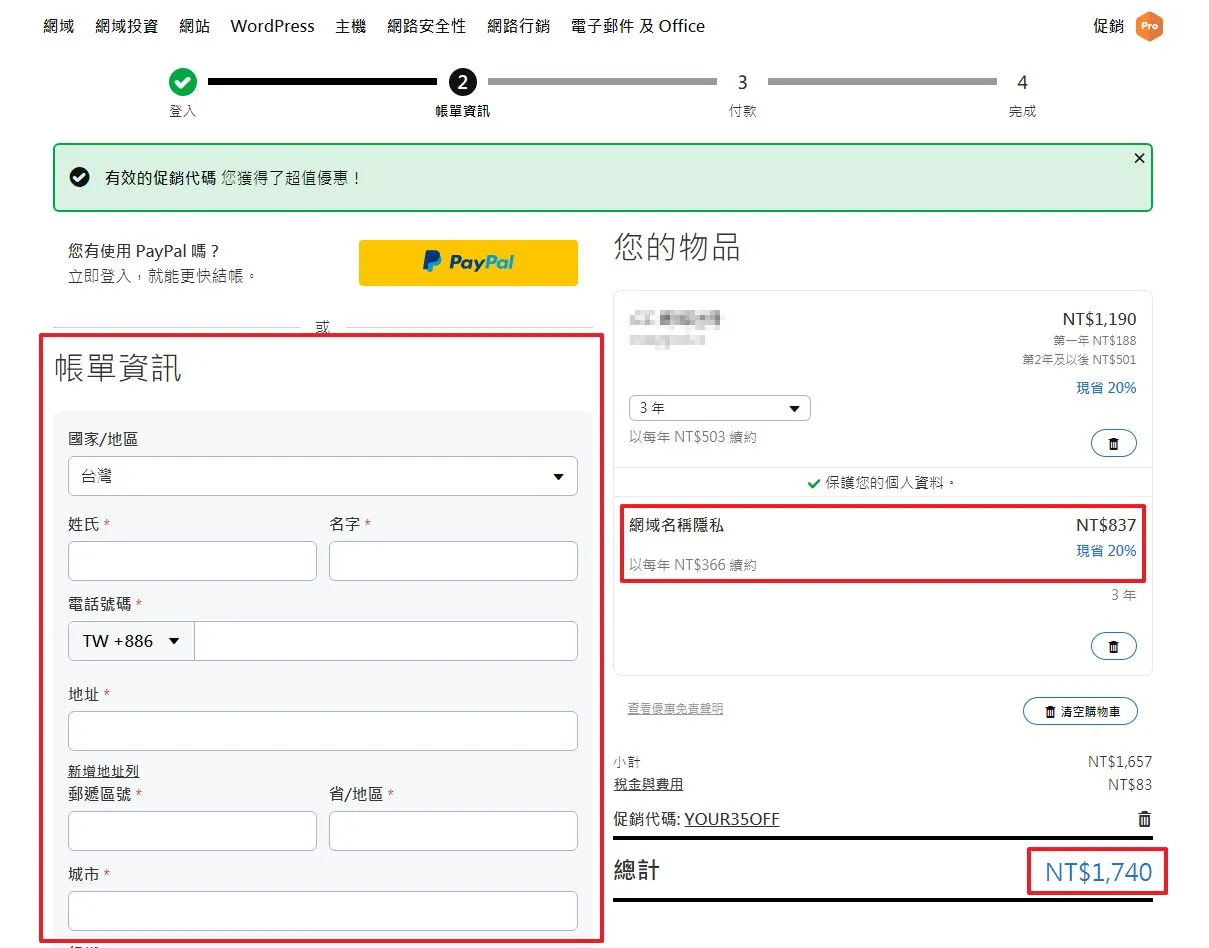Open the 網路安全性 menu
Image resolution: width=1209 pixels, height=948 pixels.
427,26
